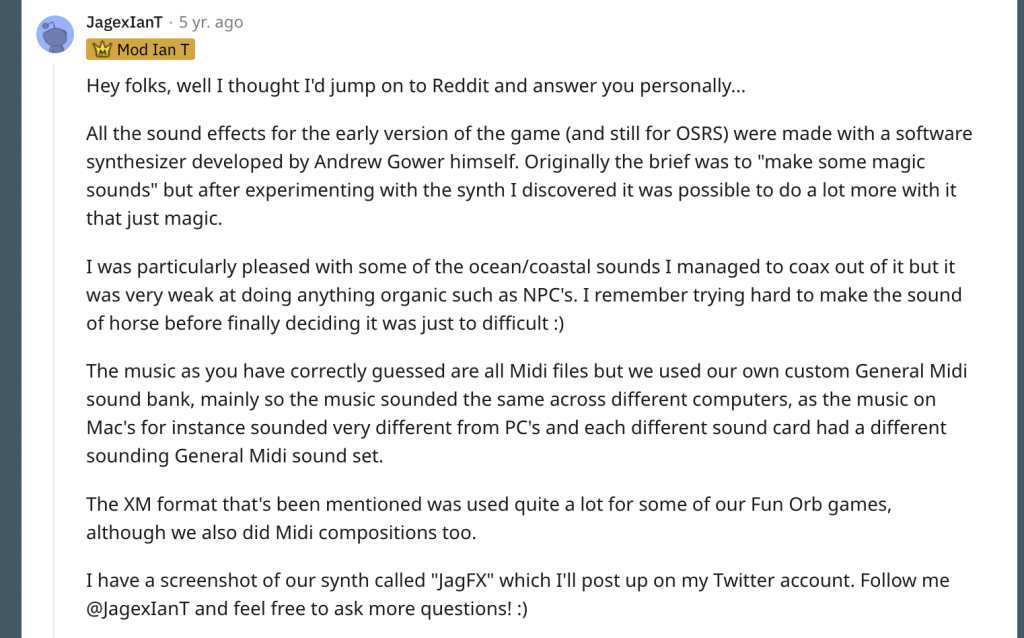Click the "OSRS" text in the second paragraph
1024x638 pixels.
pos(701,133)
